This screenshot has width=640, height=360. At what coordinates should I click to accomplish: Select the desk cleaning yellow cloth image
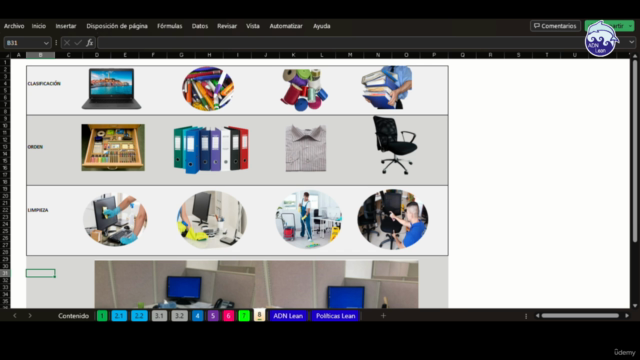[211, 220]
